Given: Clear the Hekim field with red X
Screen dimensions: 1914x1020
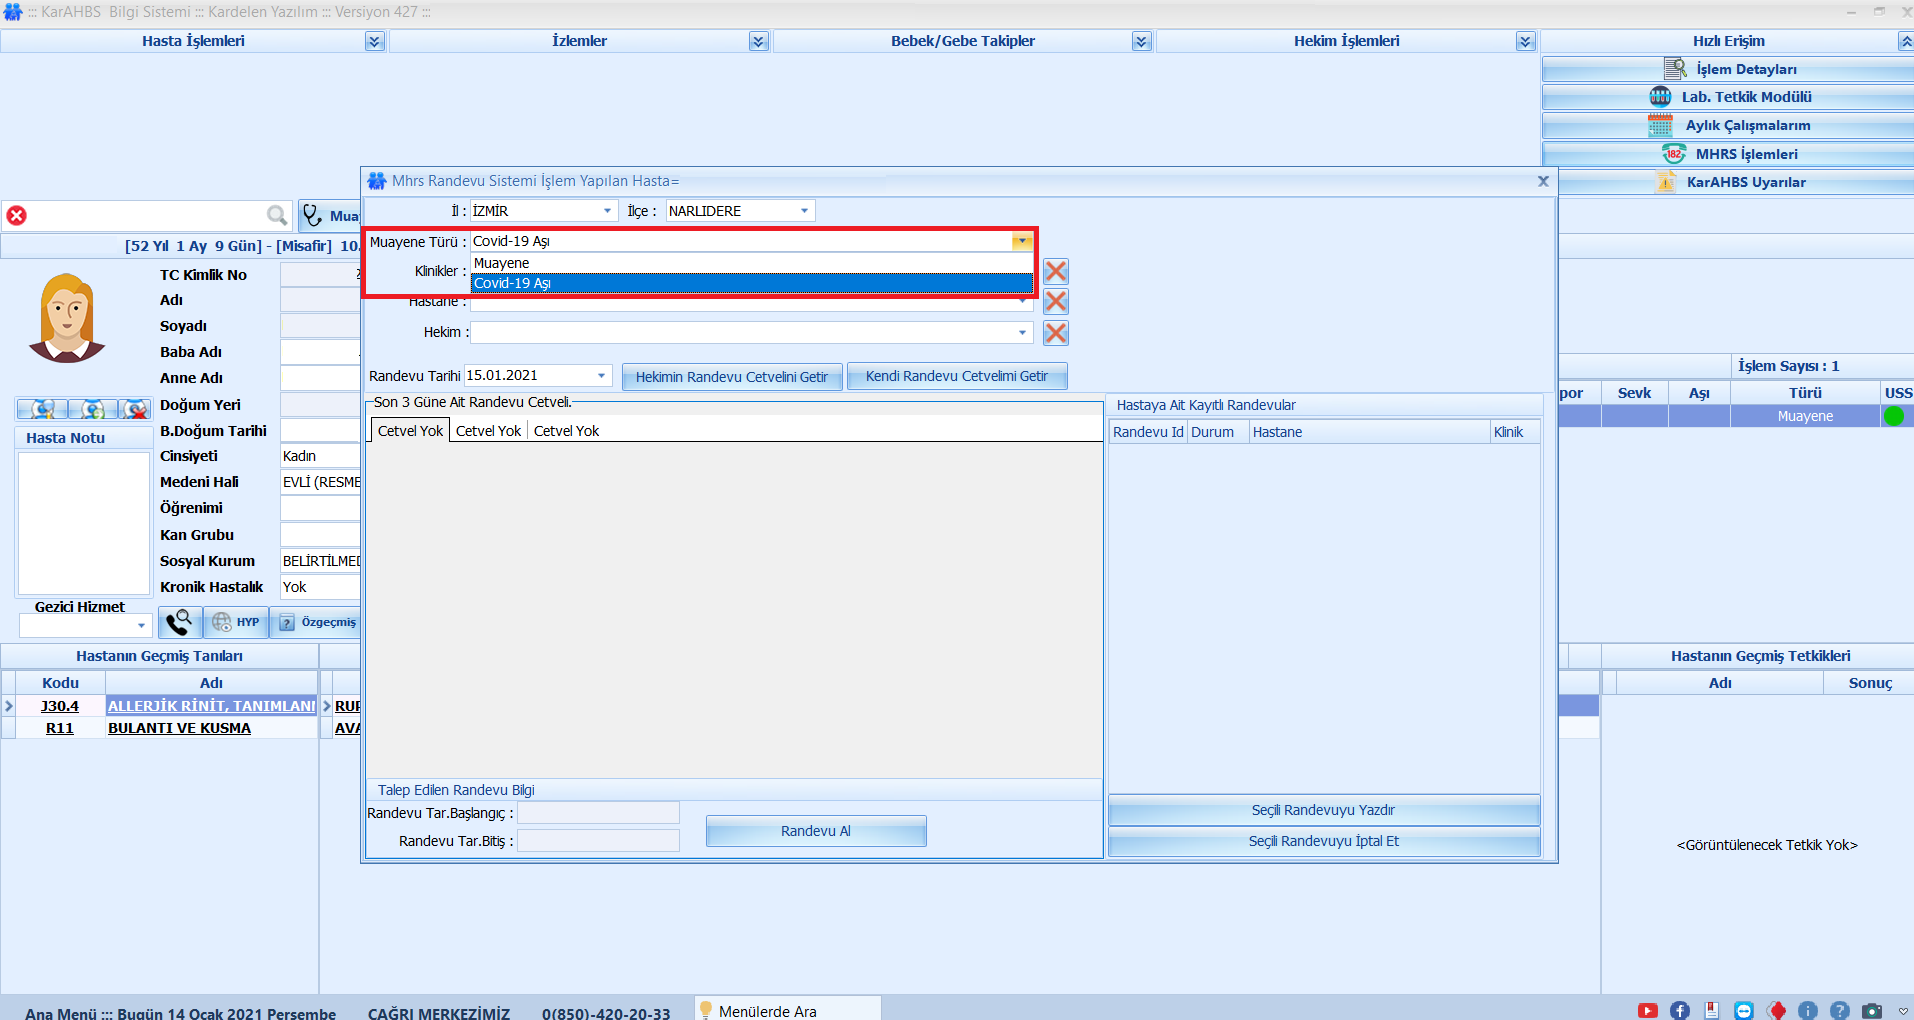Looking at the screenshot, I should [x=1055, y=333].
